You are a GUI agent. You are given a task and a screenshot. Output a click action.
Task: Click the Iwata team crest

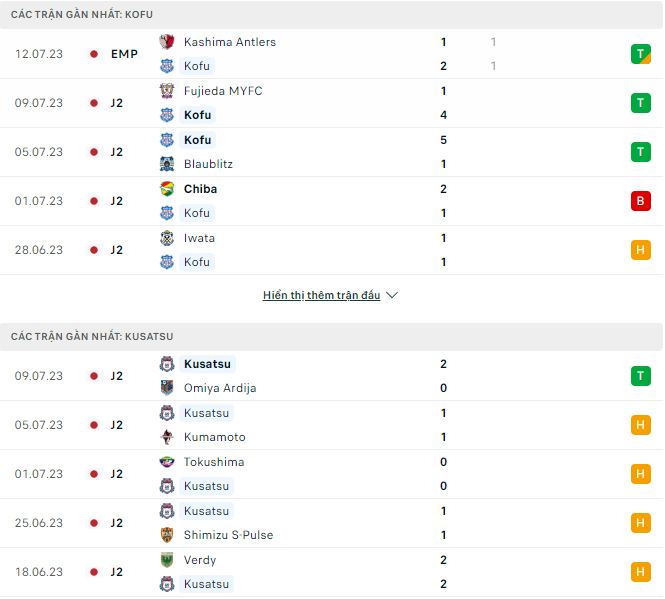[x=167, y=238]
